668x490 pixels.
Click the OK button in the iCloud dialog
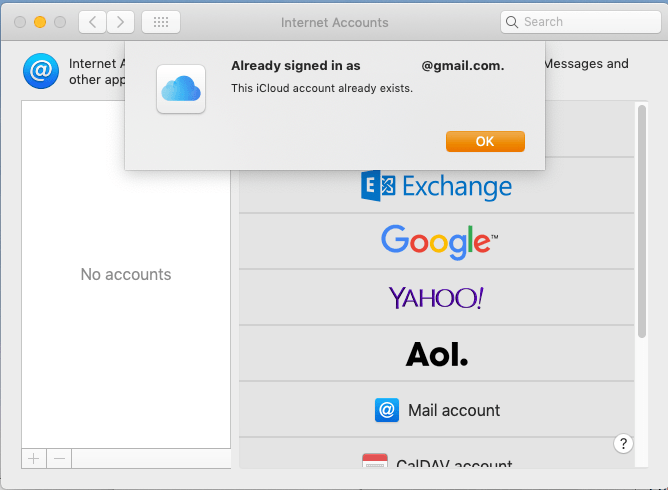485,141
